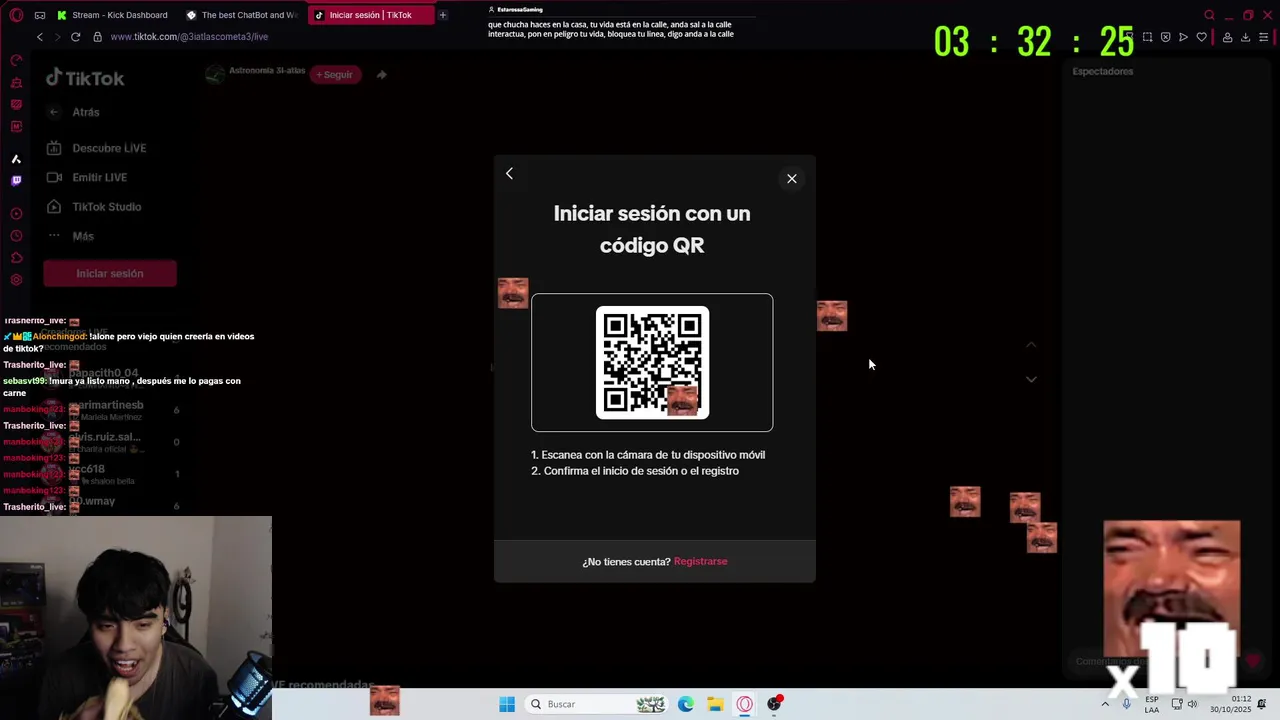Open GX Control speedometer in sidebar

[16, 60]
